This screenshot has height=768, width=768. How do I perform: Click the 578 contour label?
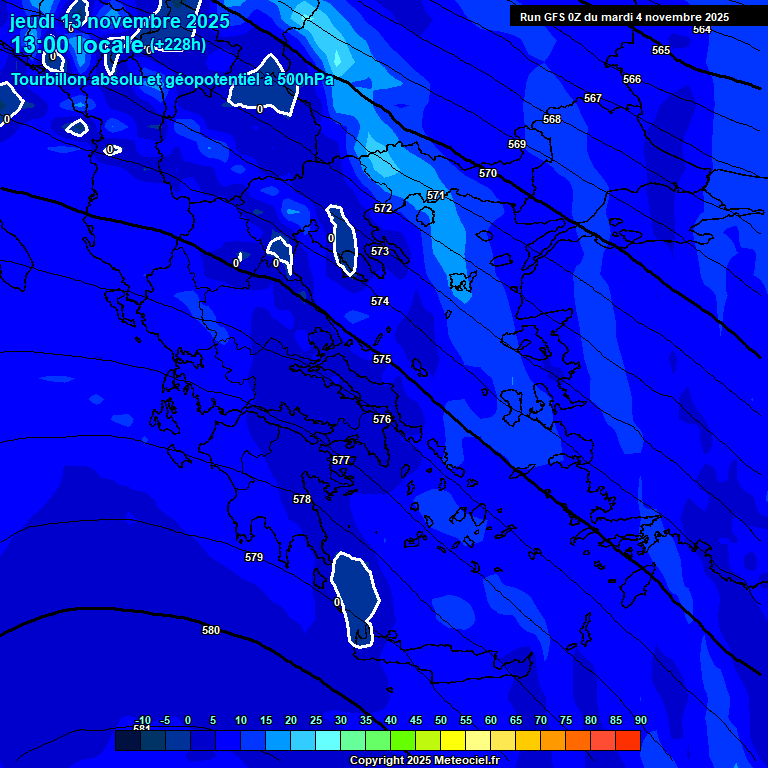coord(302,499)
